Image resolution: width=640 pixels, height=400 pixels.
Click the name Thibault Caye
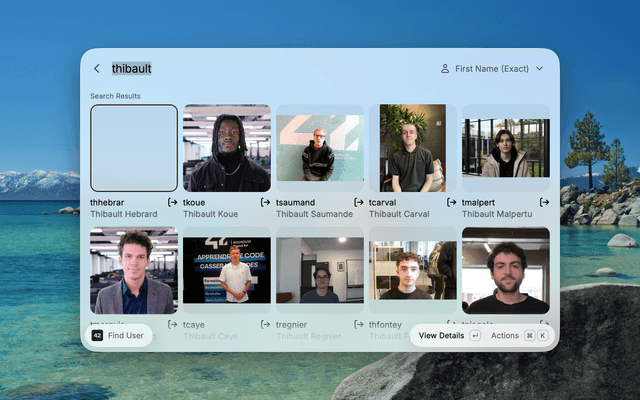point(210,336)
